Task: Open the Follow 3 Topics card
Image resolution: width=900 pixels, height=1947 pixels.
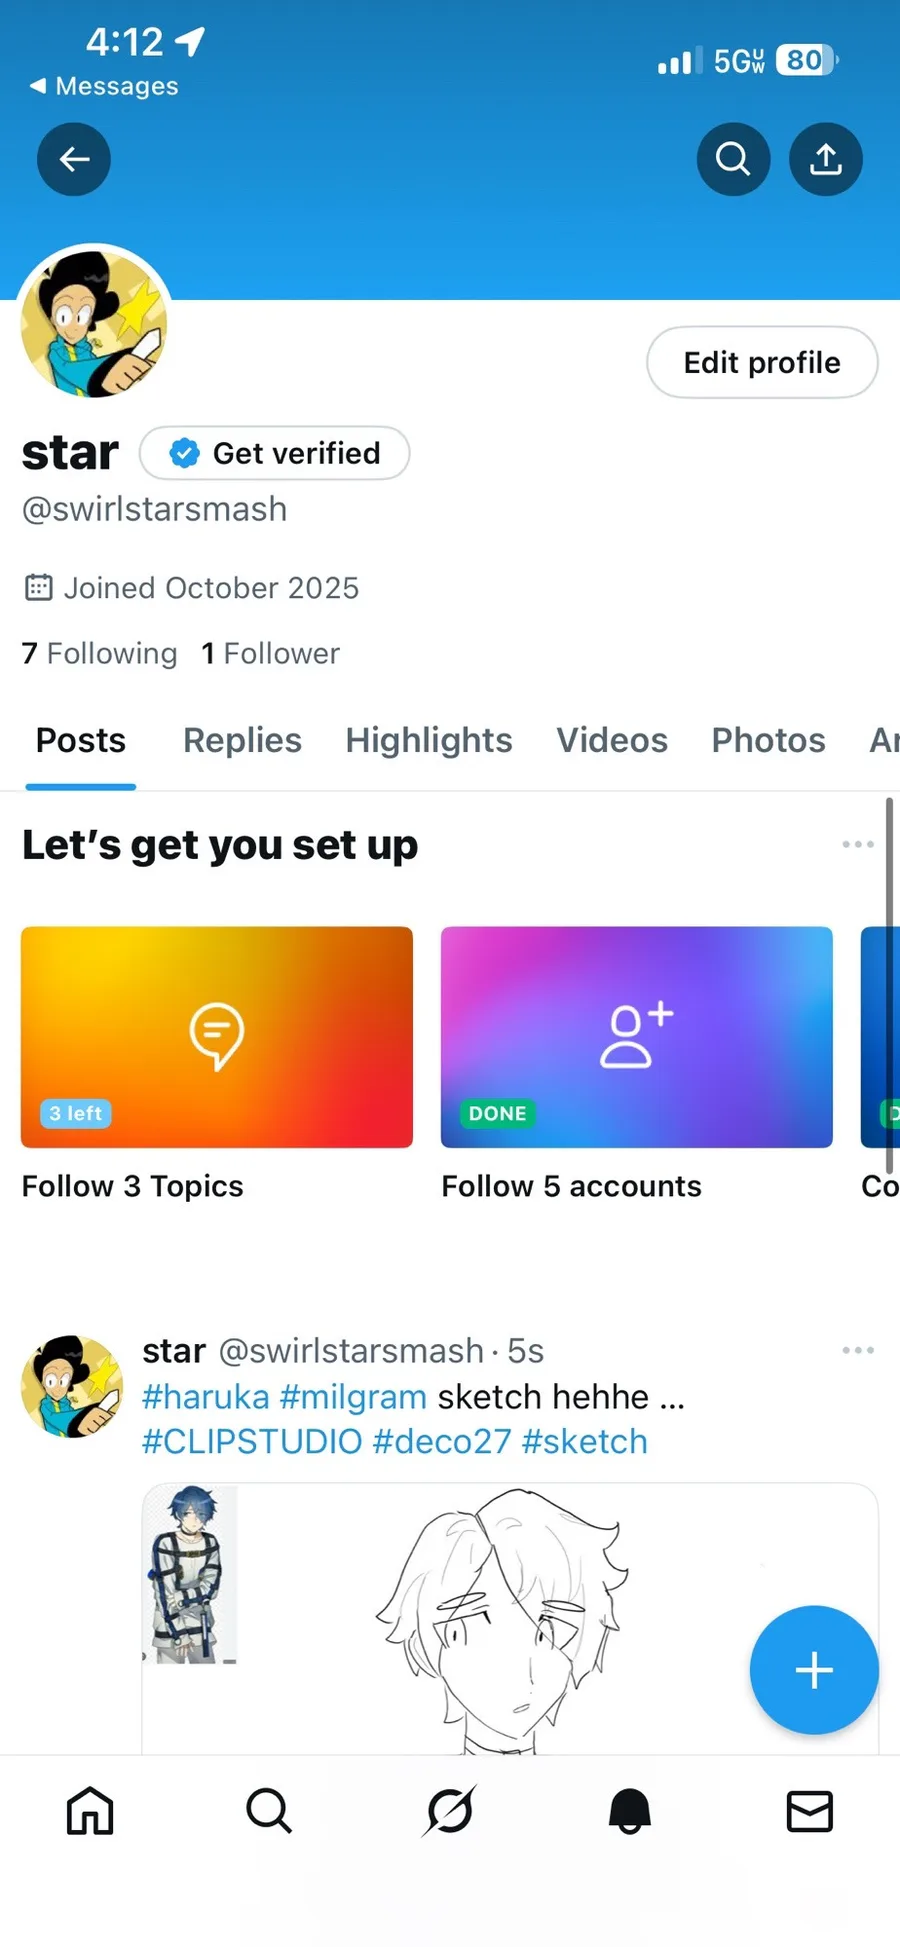Action: click(x=217, y=1037)
